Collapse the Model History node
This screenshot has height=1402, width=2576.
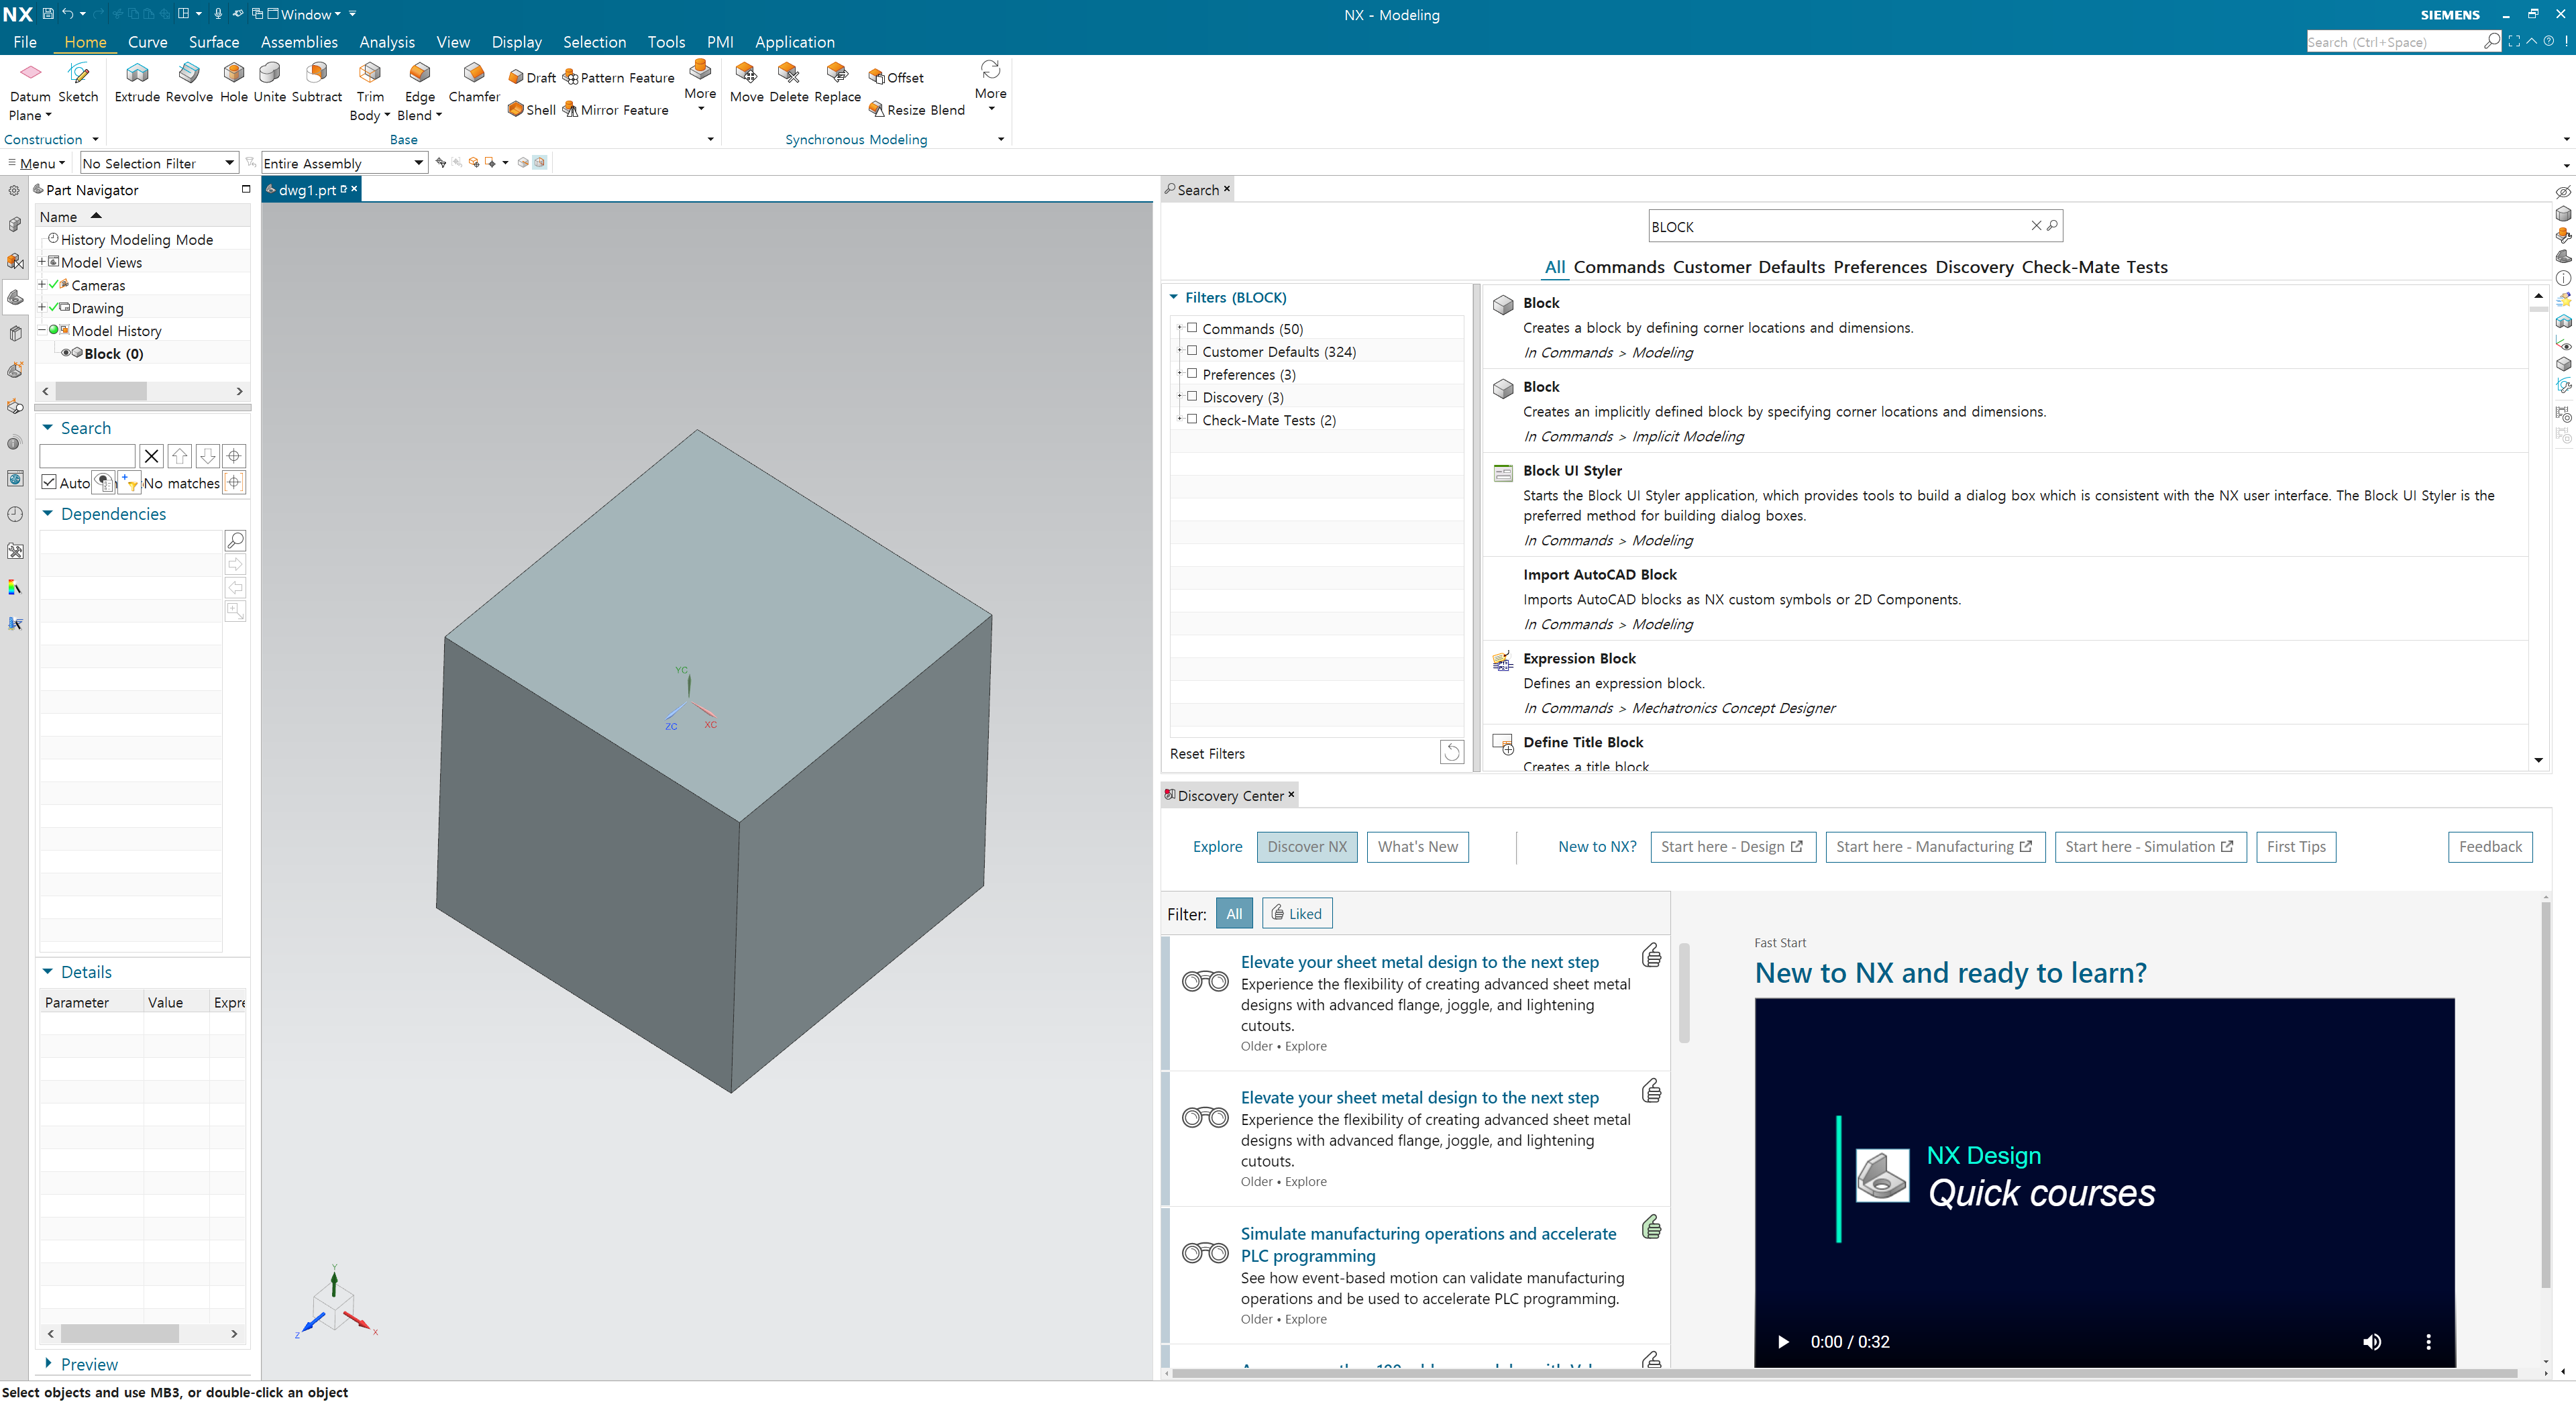coord(42,330)
